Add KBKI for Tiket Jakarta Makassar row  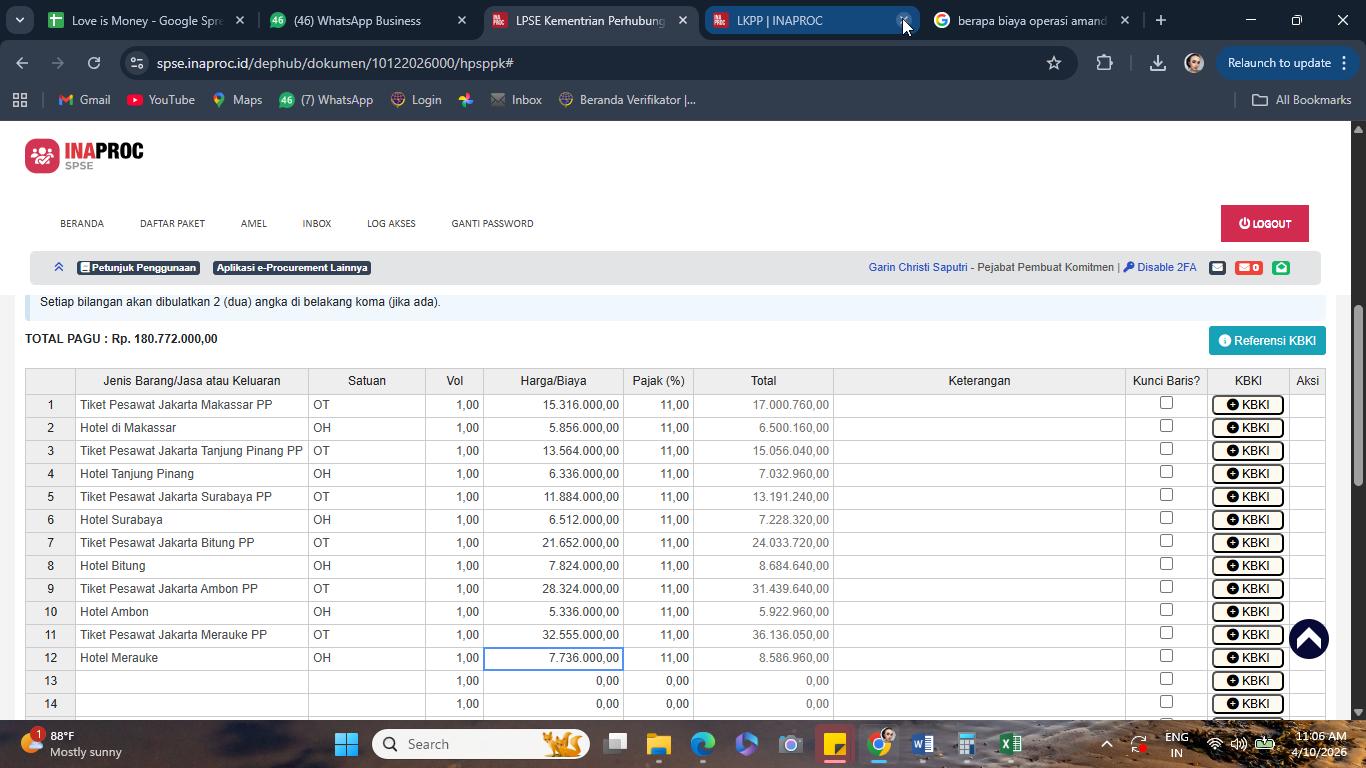1247,405
